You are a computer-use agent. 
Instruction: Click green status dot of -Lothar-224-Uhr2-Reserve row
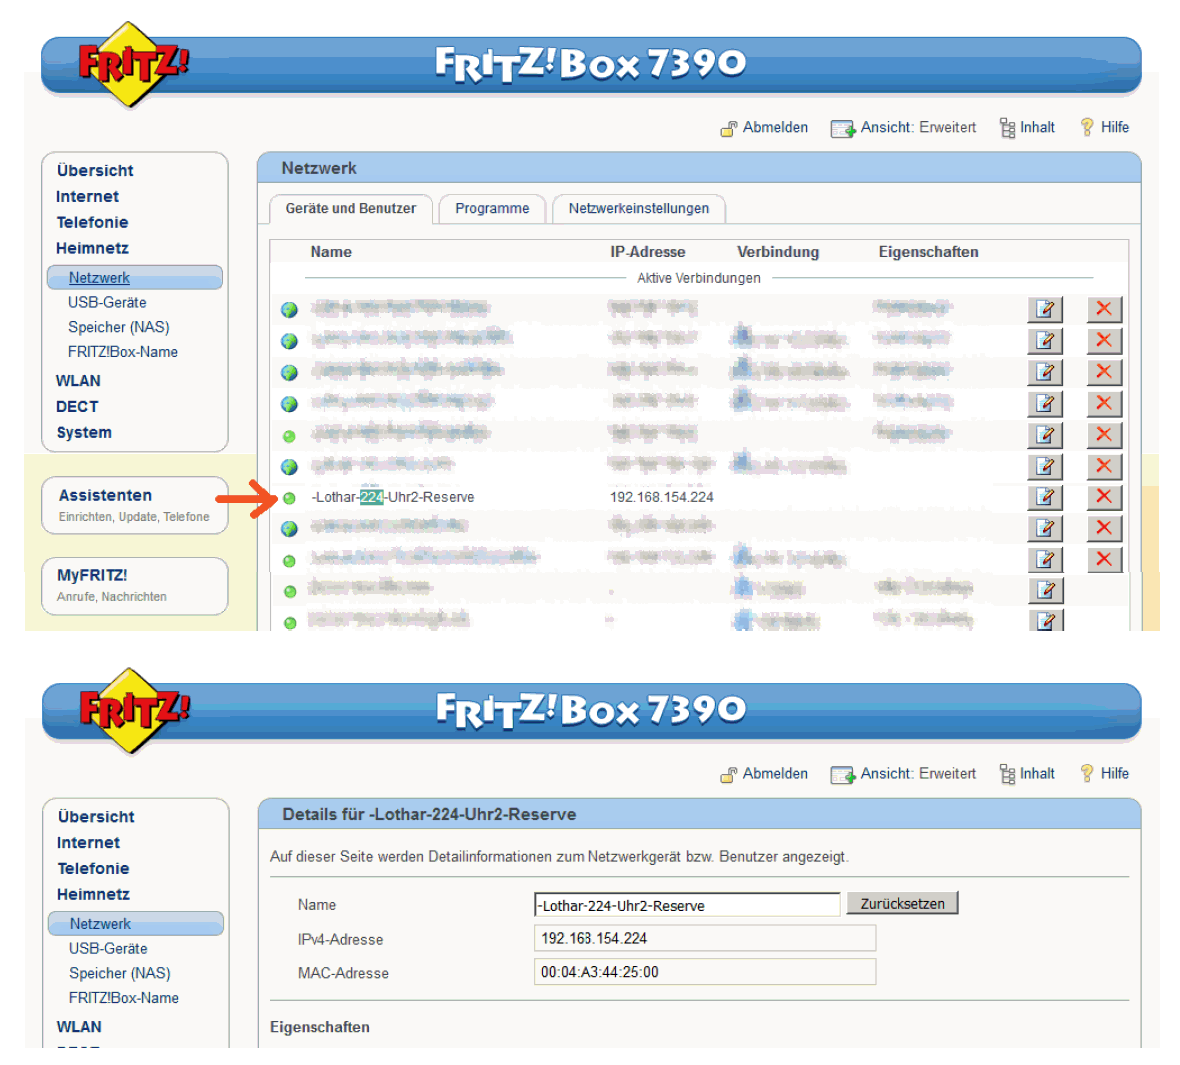point(289,498)
